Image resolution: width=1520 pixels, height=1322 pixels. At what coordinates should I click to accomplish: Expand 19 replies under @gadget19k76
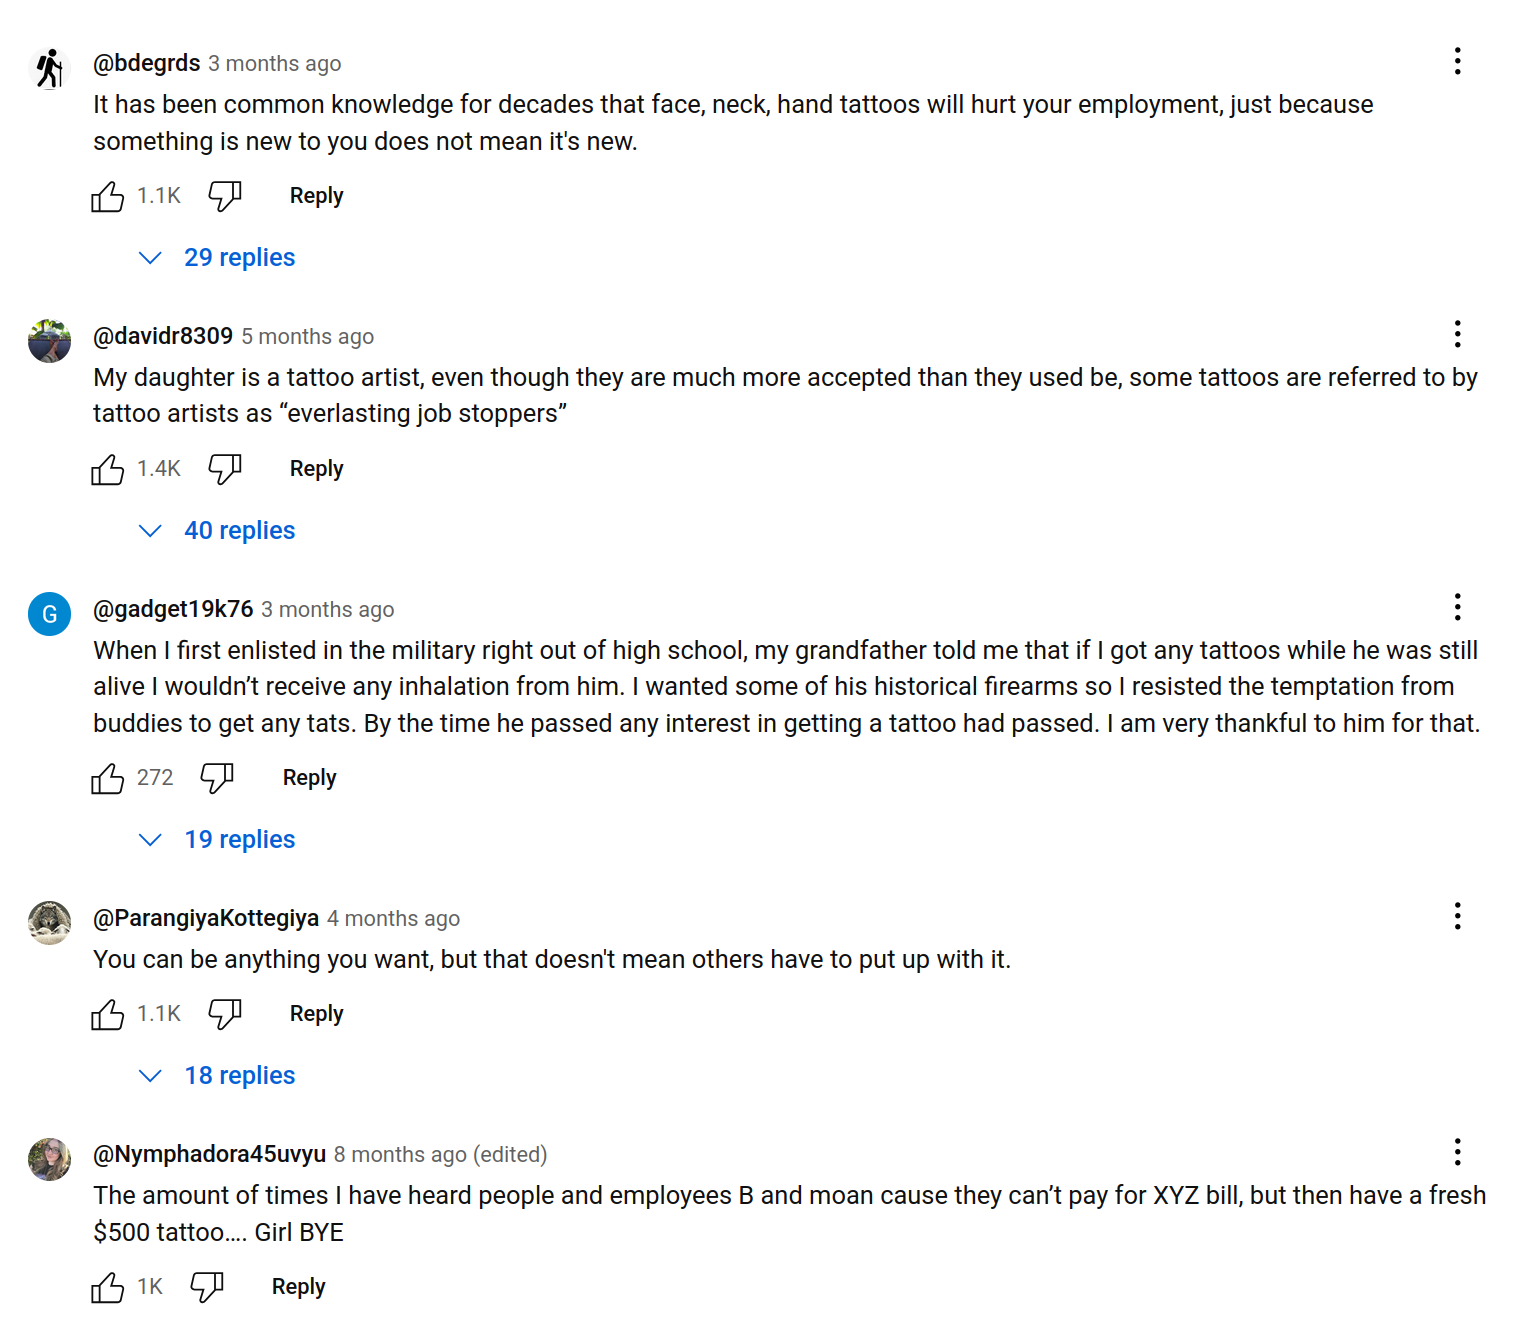tap(239, 840)
